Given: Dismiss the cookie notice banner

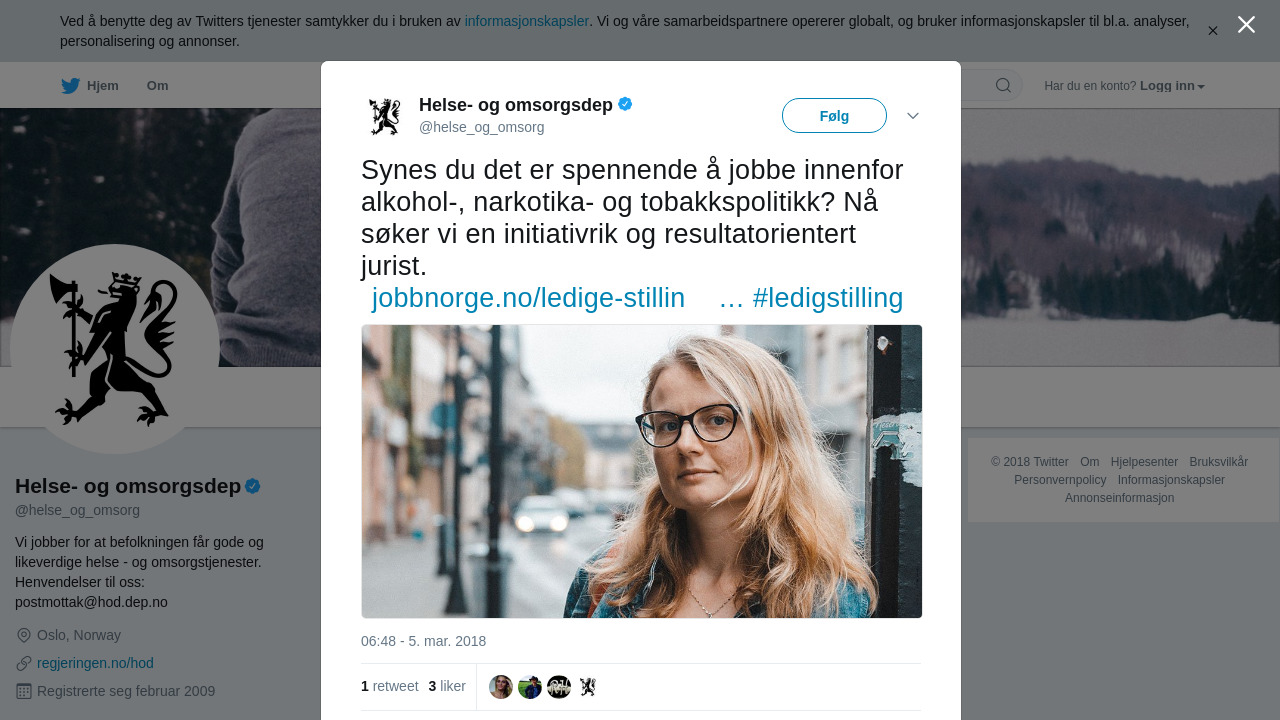Looking at the screenshot, I should [1213, 31].
